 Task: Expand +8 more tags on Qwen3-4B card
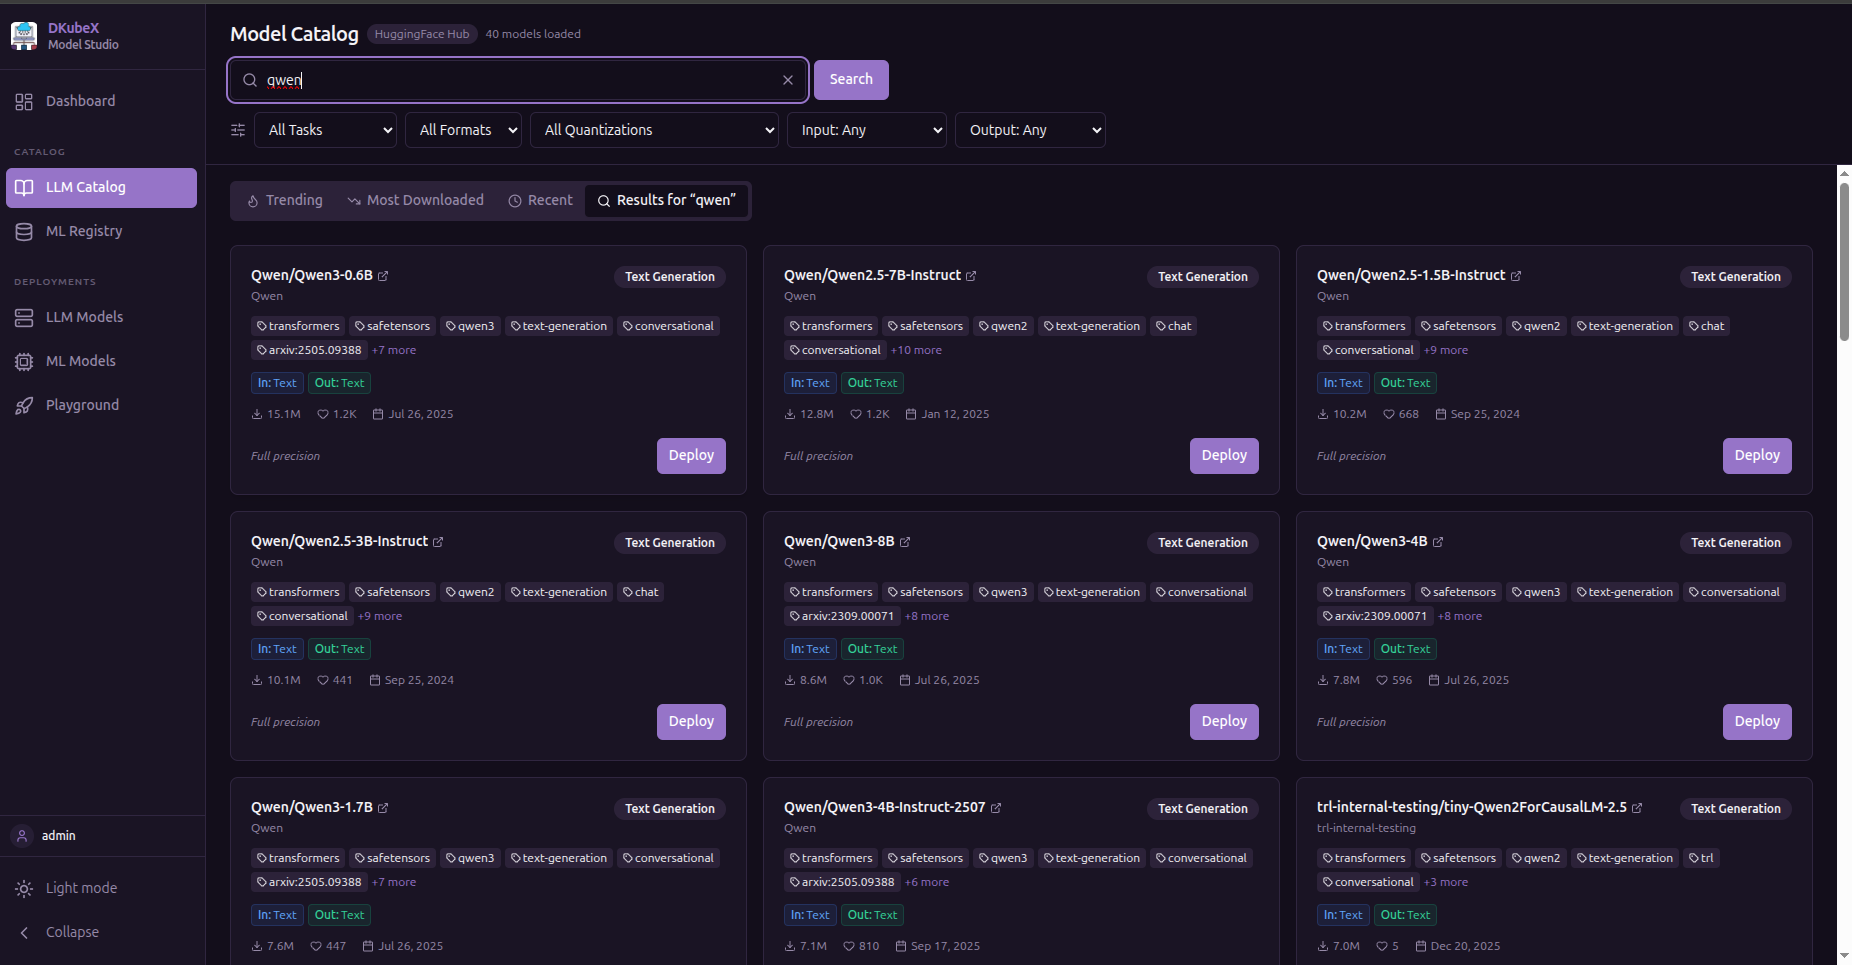[x=1460, y=616]
